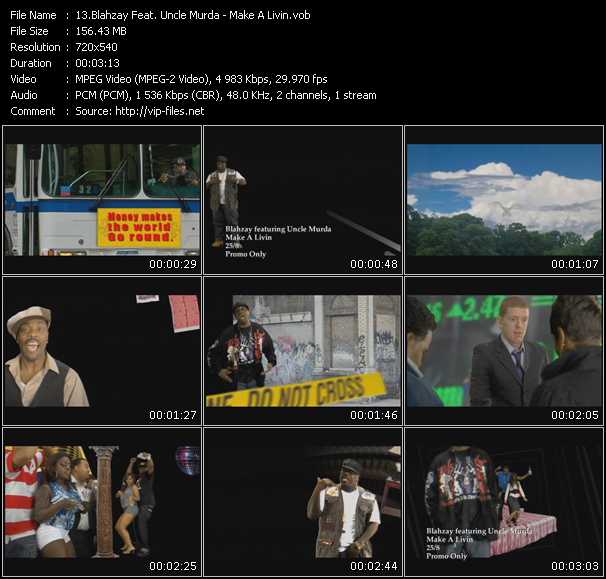Open the thumbnail timestamped 00:00:48
The width and height of the screenshot is (606, 579).
point(303,200)
